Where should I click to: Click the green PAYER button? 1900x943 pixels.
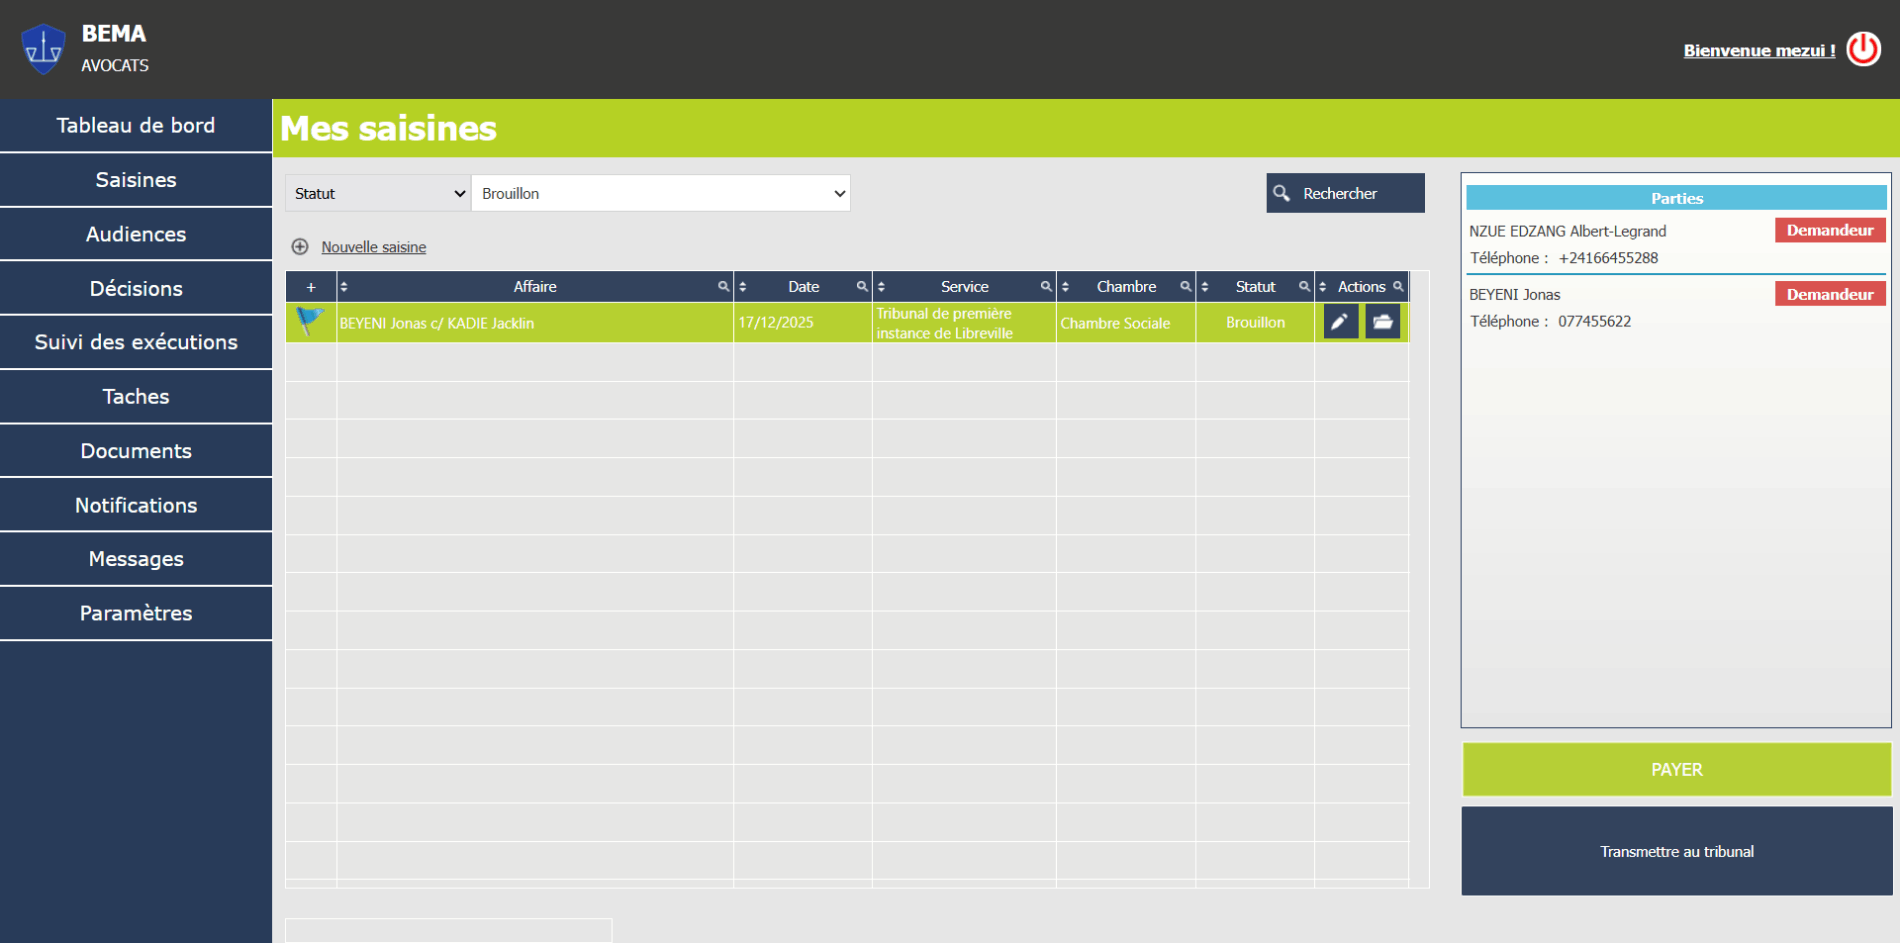click(x=1676, y=769)
